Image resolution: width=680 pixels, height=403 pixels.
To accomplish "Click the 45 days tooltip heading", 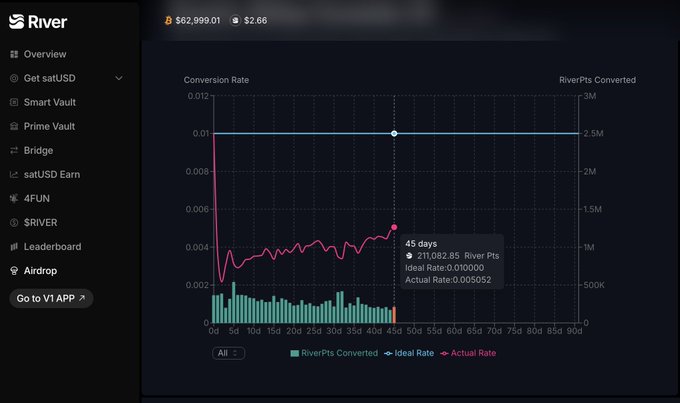I will (421, 244).
